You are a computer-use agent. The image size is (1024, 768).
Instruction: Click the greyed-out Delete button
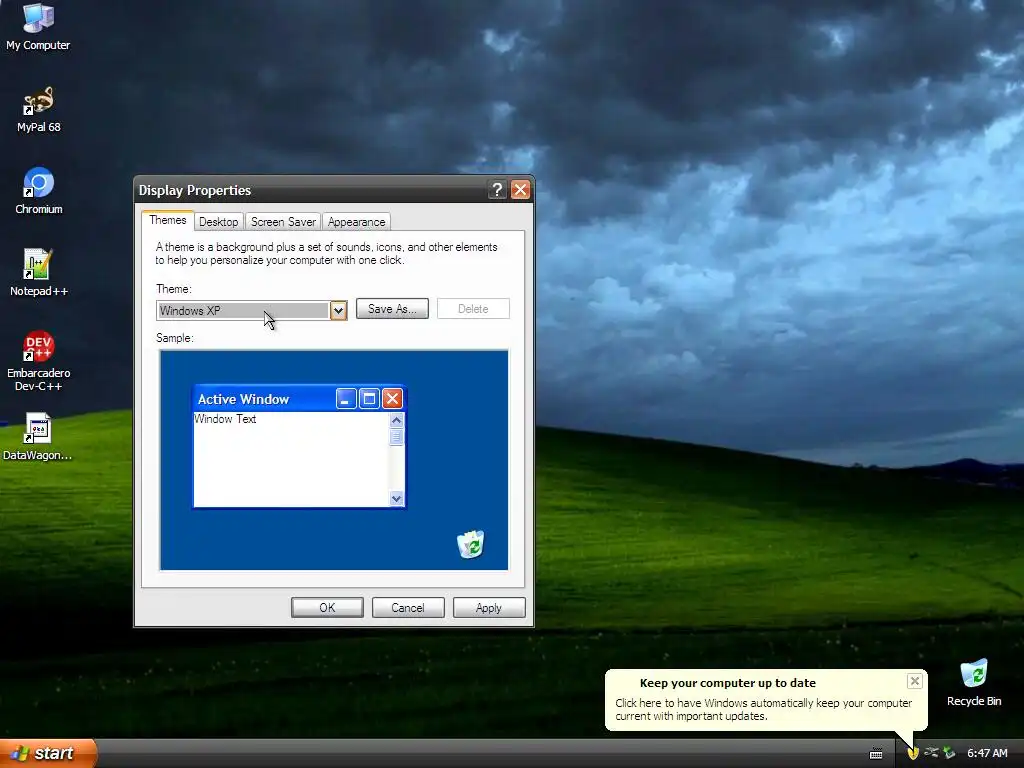pyautogui.click(x=473, y=309)
